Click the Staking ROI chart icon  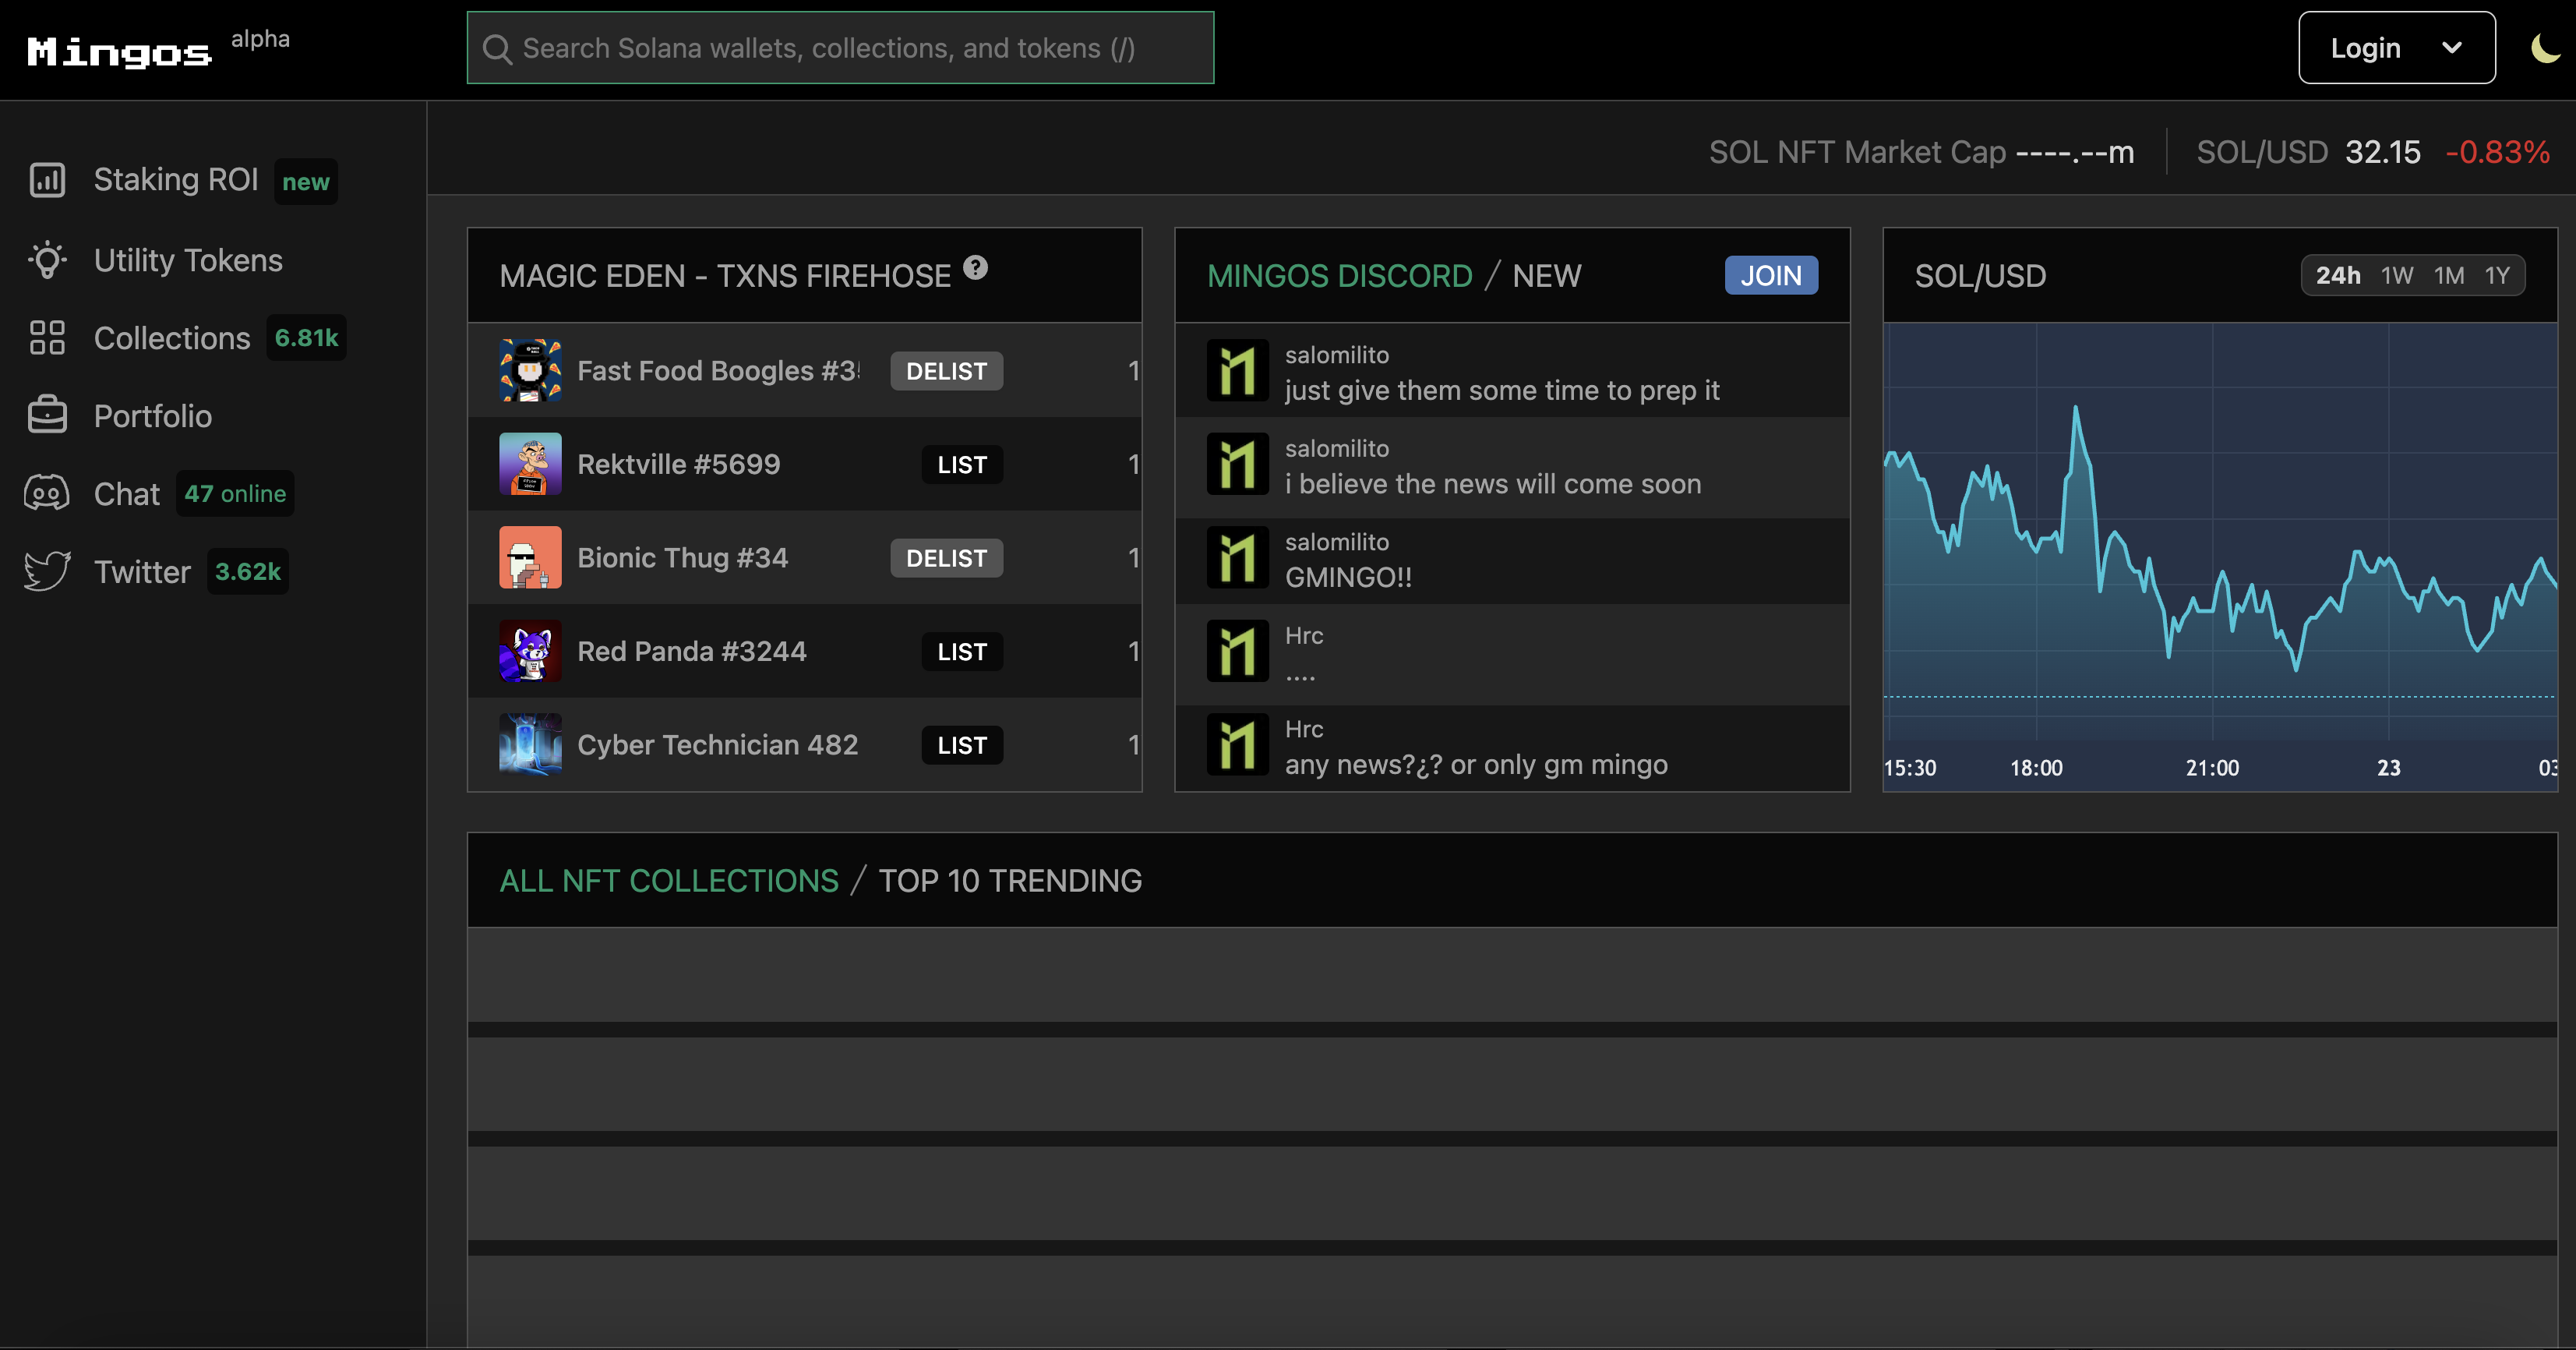tap(47, 180)
